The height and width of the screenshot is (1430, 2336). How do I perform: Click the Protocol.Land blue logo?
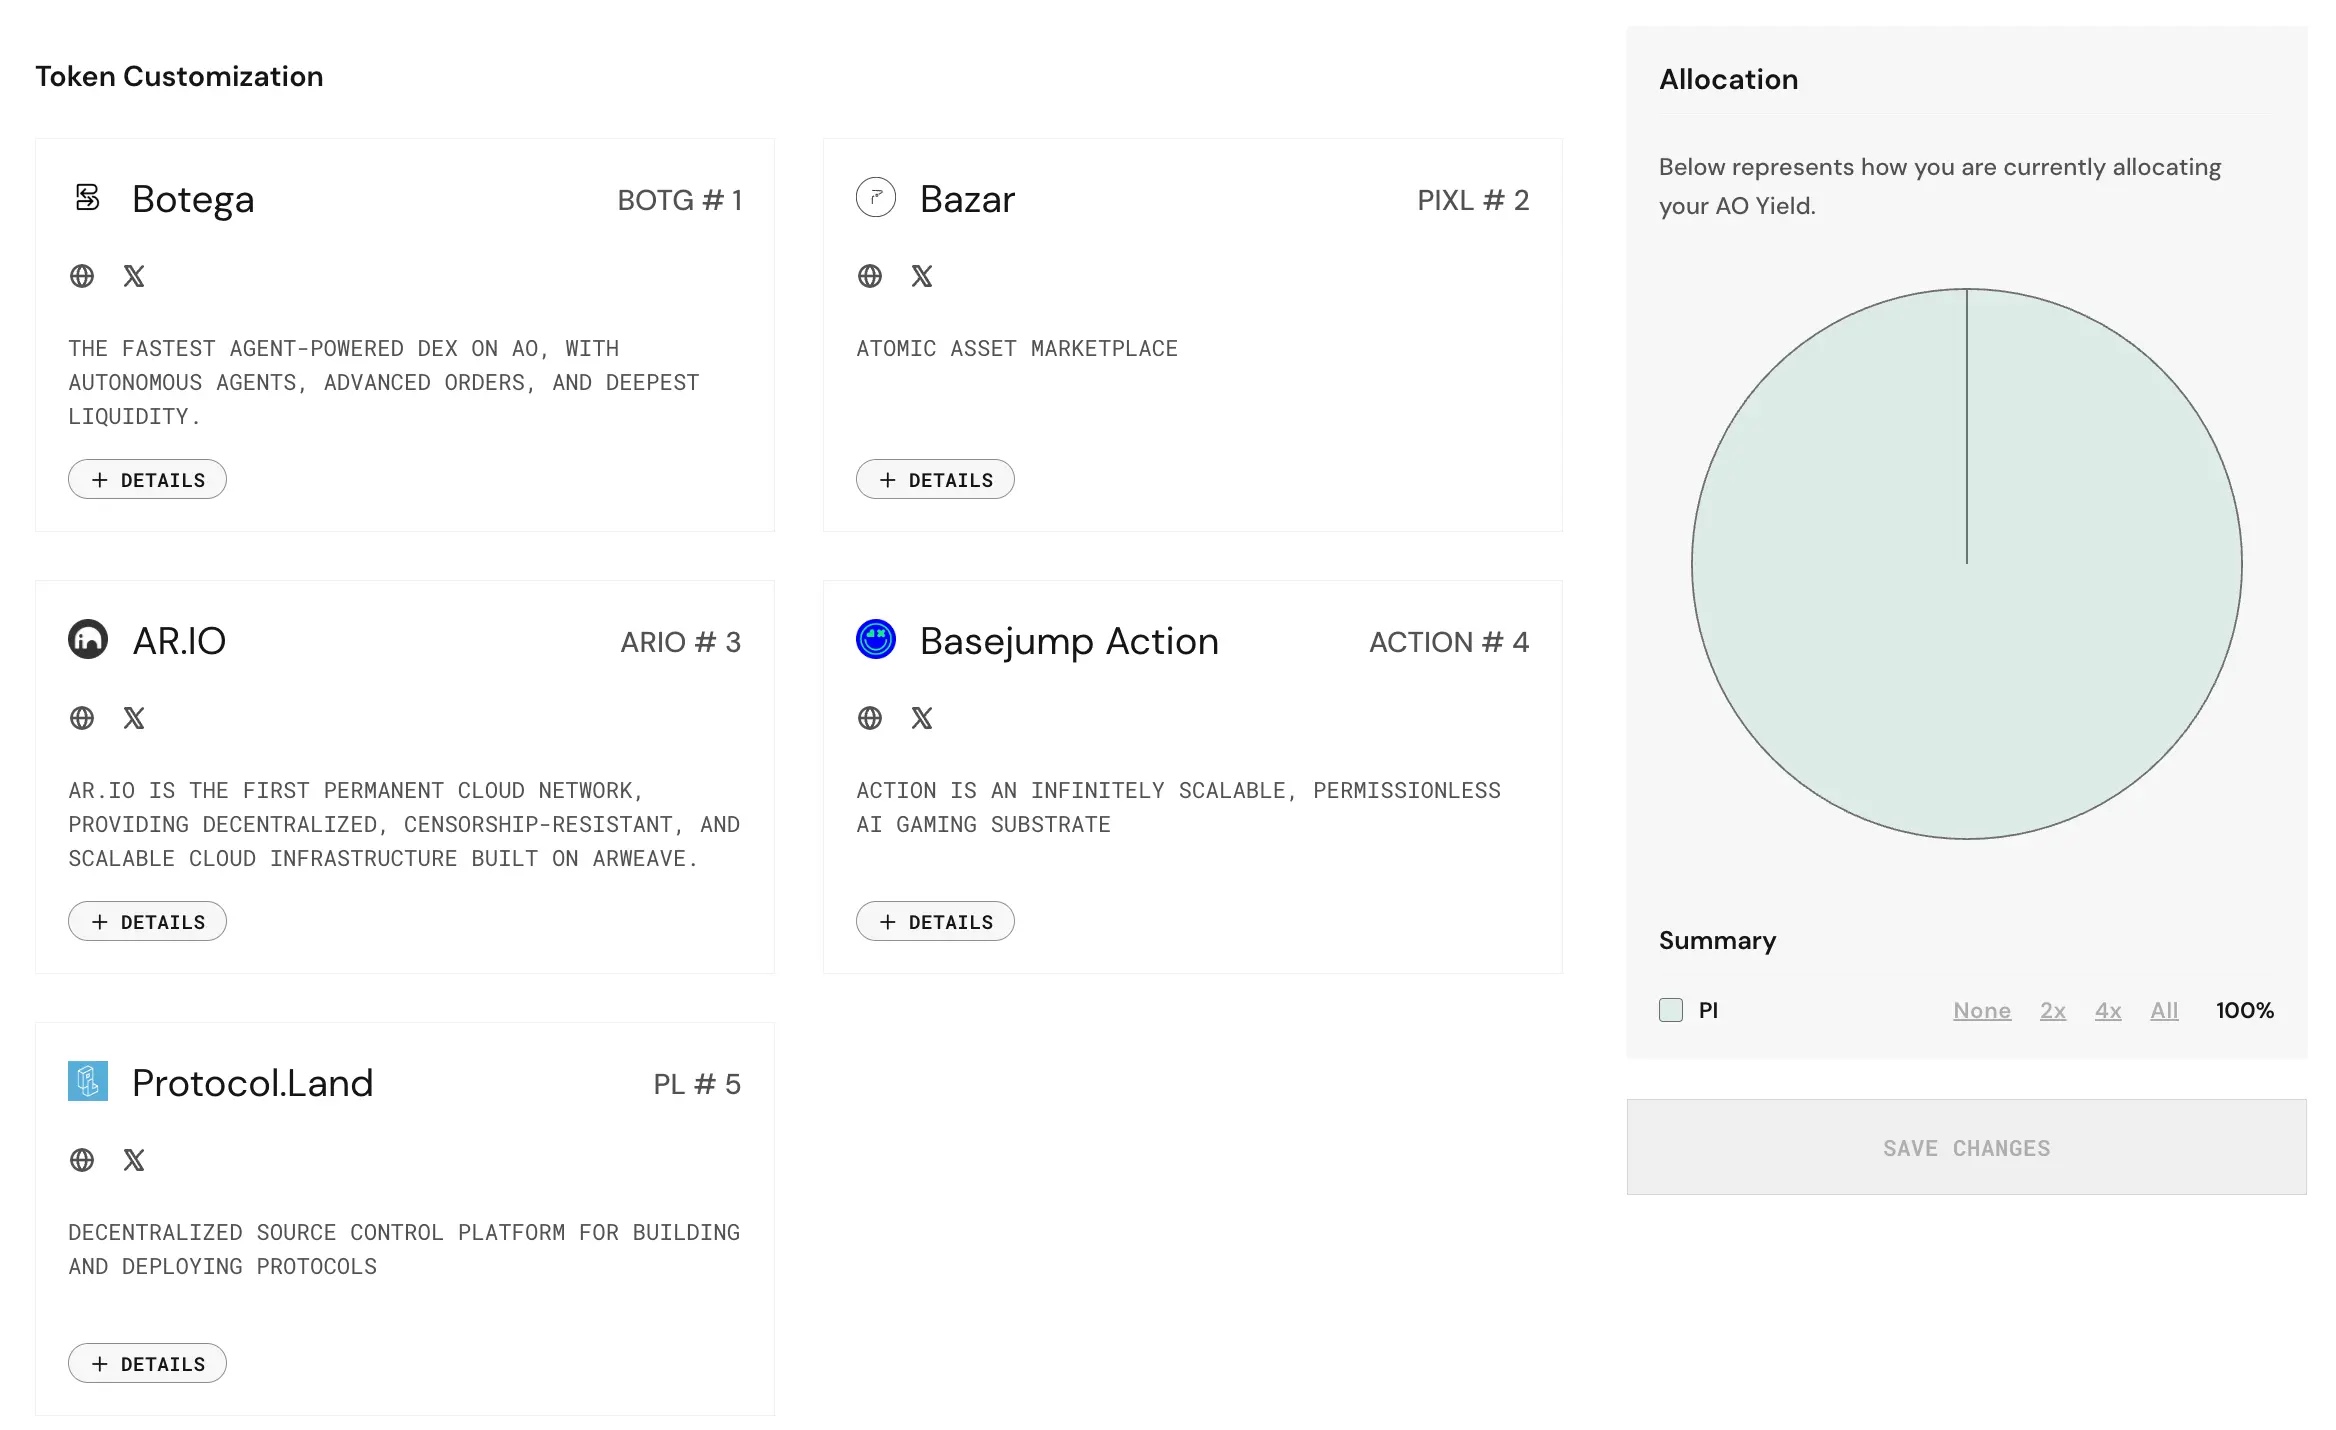pyautogui.click(x=88, y=1081)
